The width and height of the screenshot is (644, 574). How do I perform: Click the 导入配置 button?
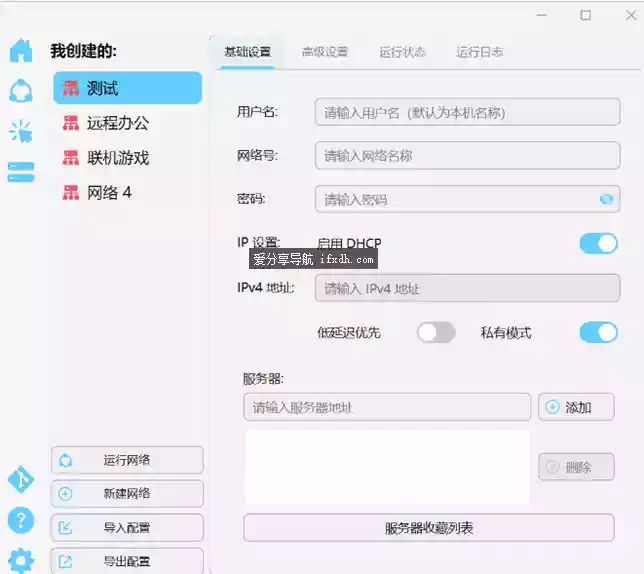click(x=127, y=528)
